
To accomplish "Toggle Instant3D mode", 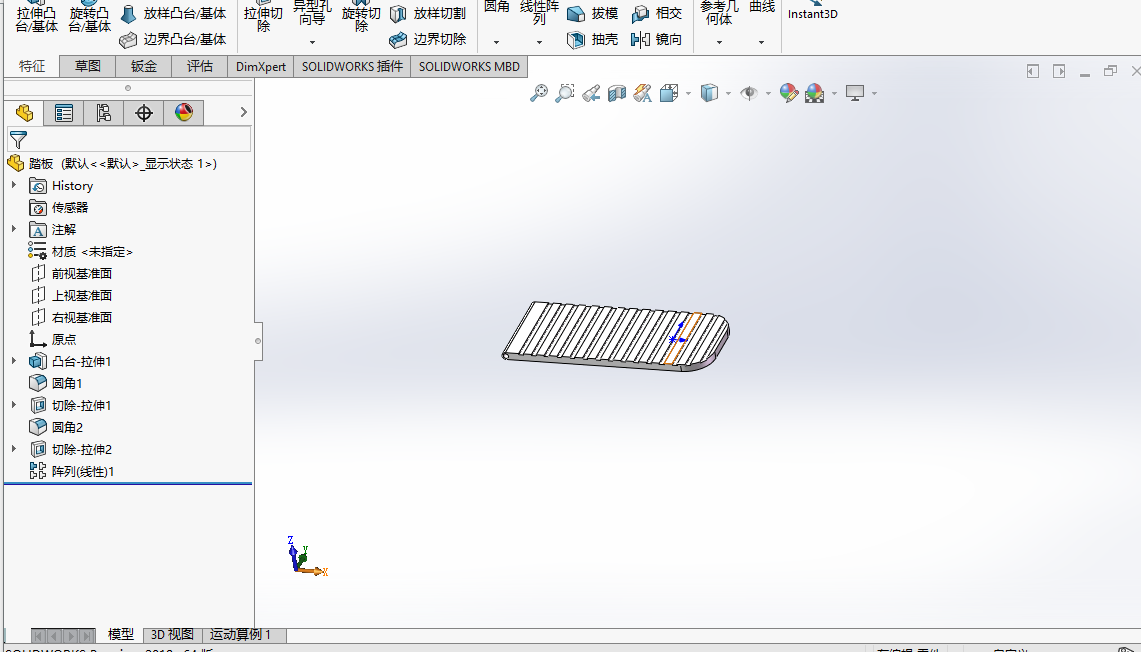I will [813, 10].
